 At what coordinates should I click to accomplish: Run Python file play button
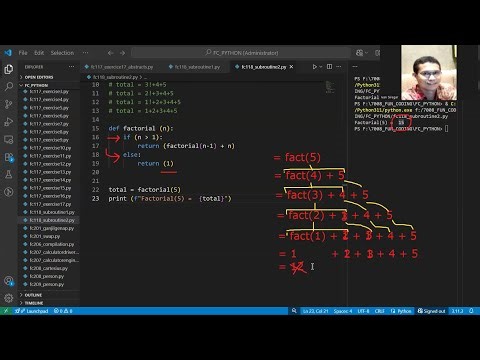tap(314, 67)
